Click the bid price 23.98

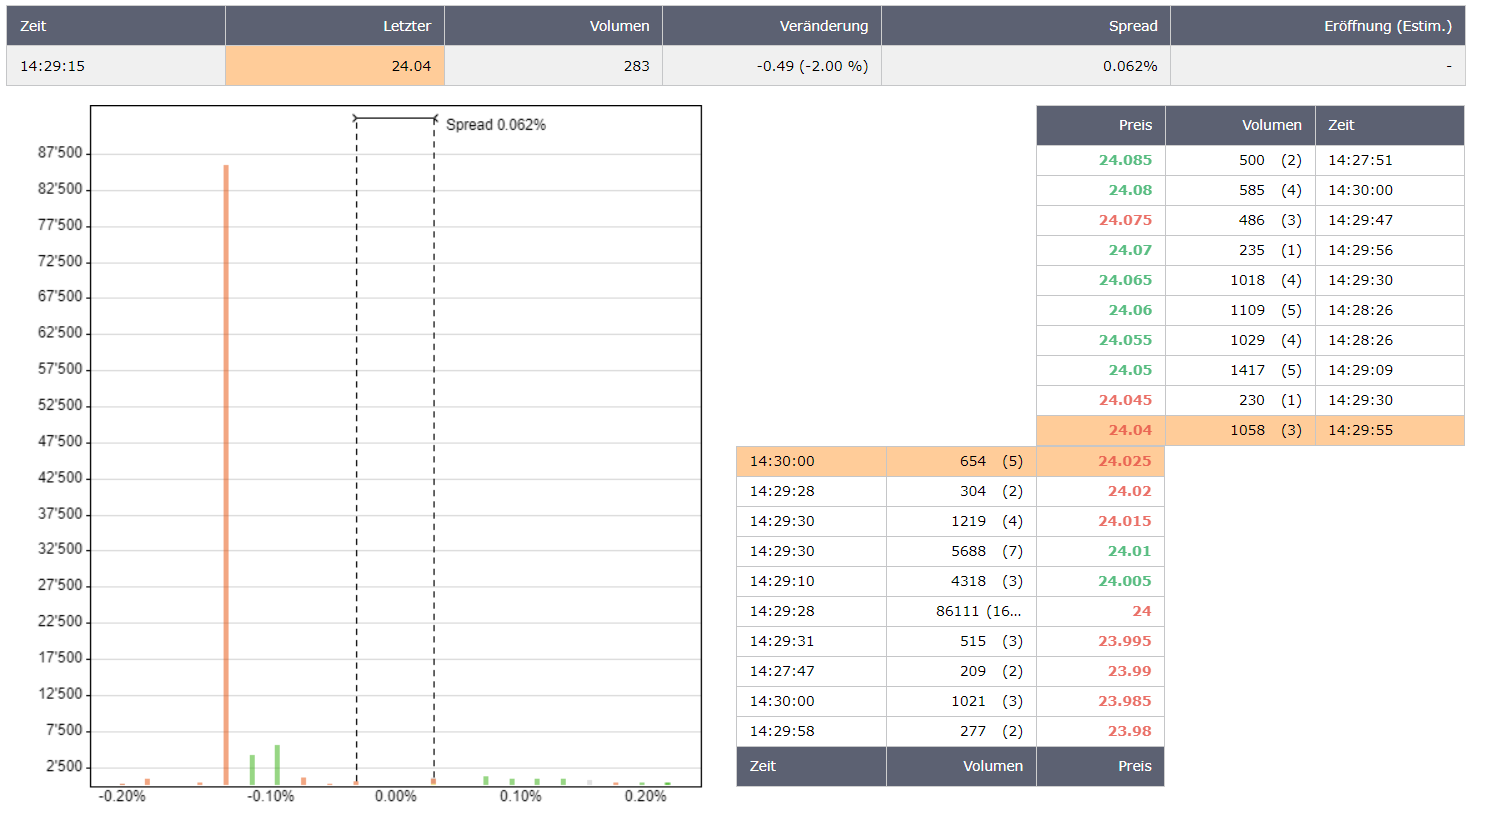point(1129,731)
